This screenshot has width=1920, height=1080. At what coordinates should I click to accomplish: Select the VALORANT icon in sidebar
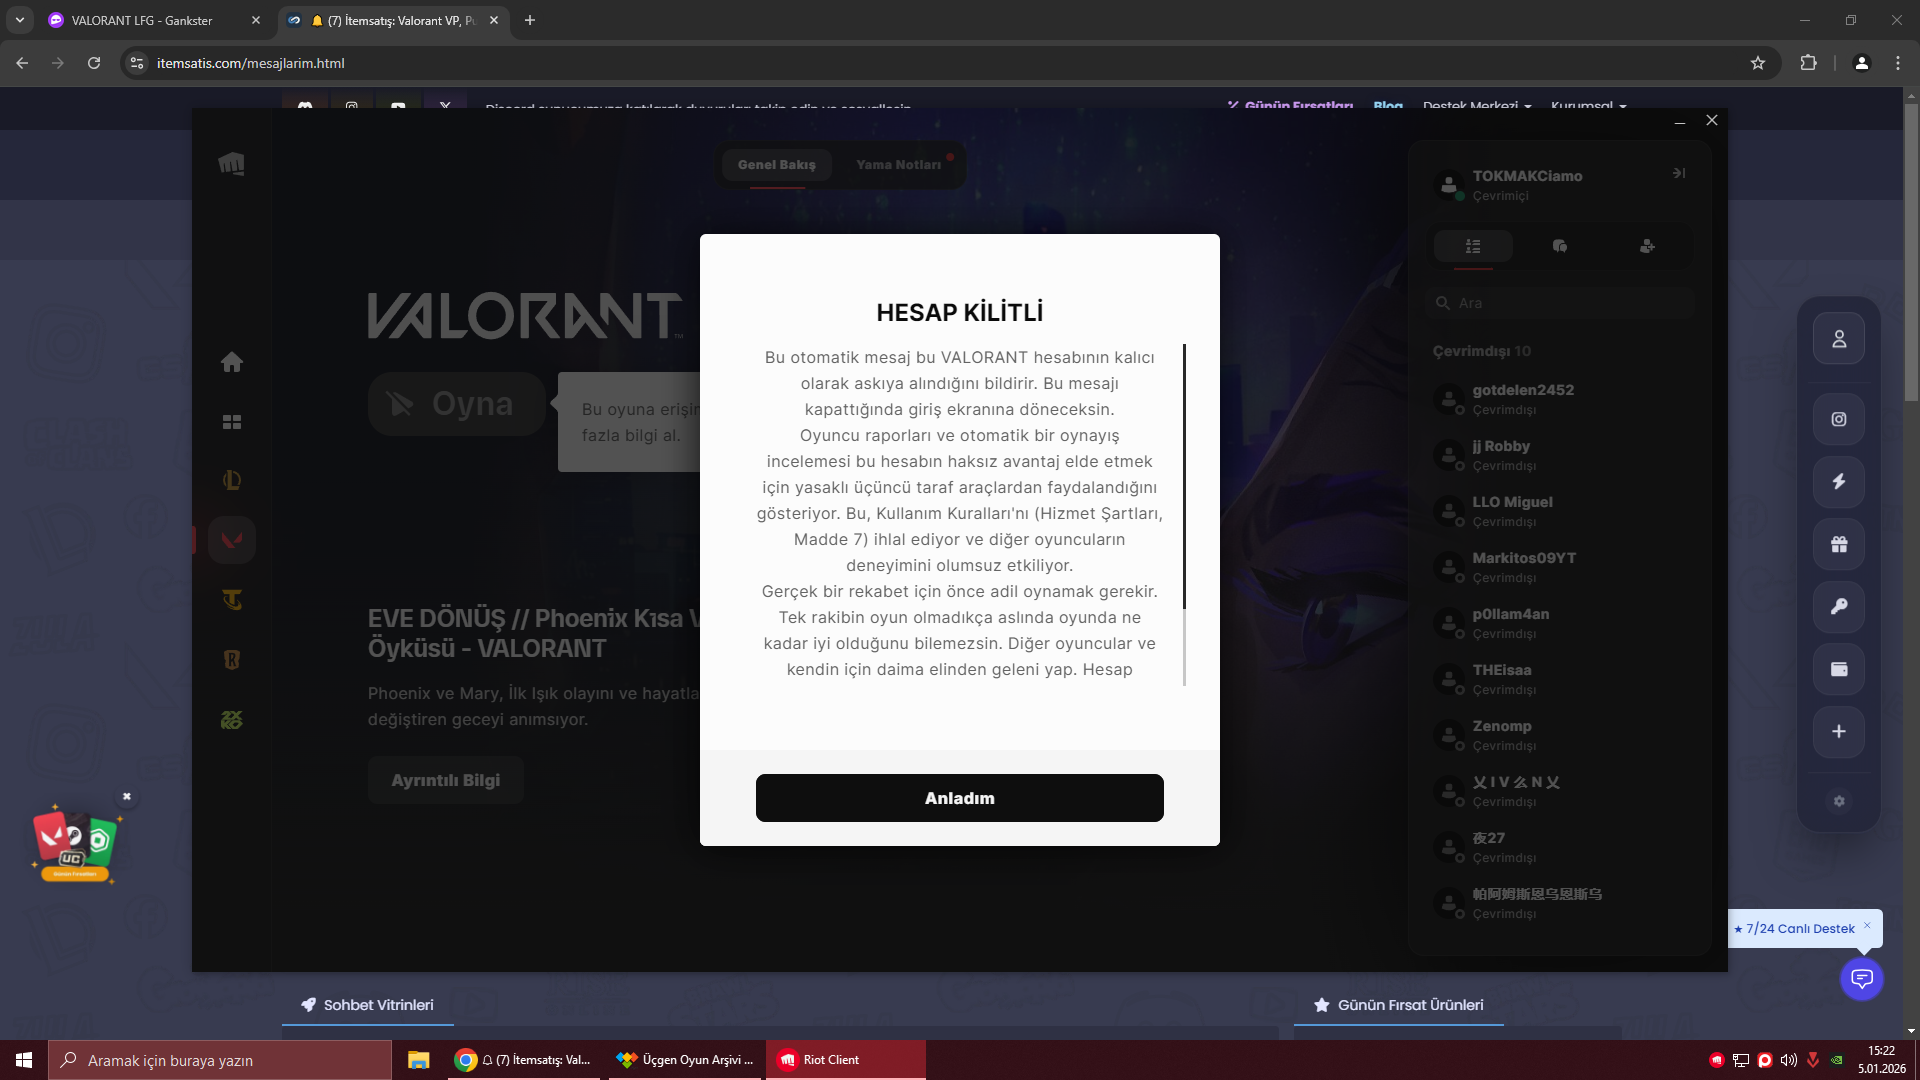[232, 540]
